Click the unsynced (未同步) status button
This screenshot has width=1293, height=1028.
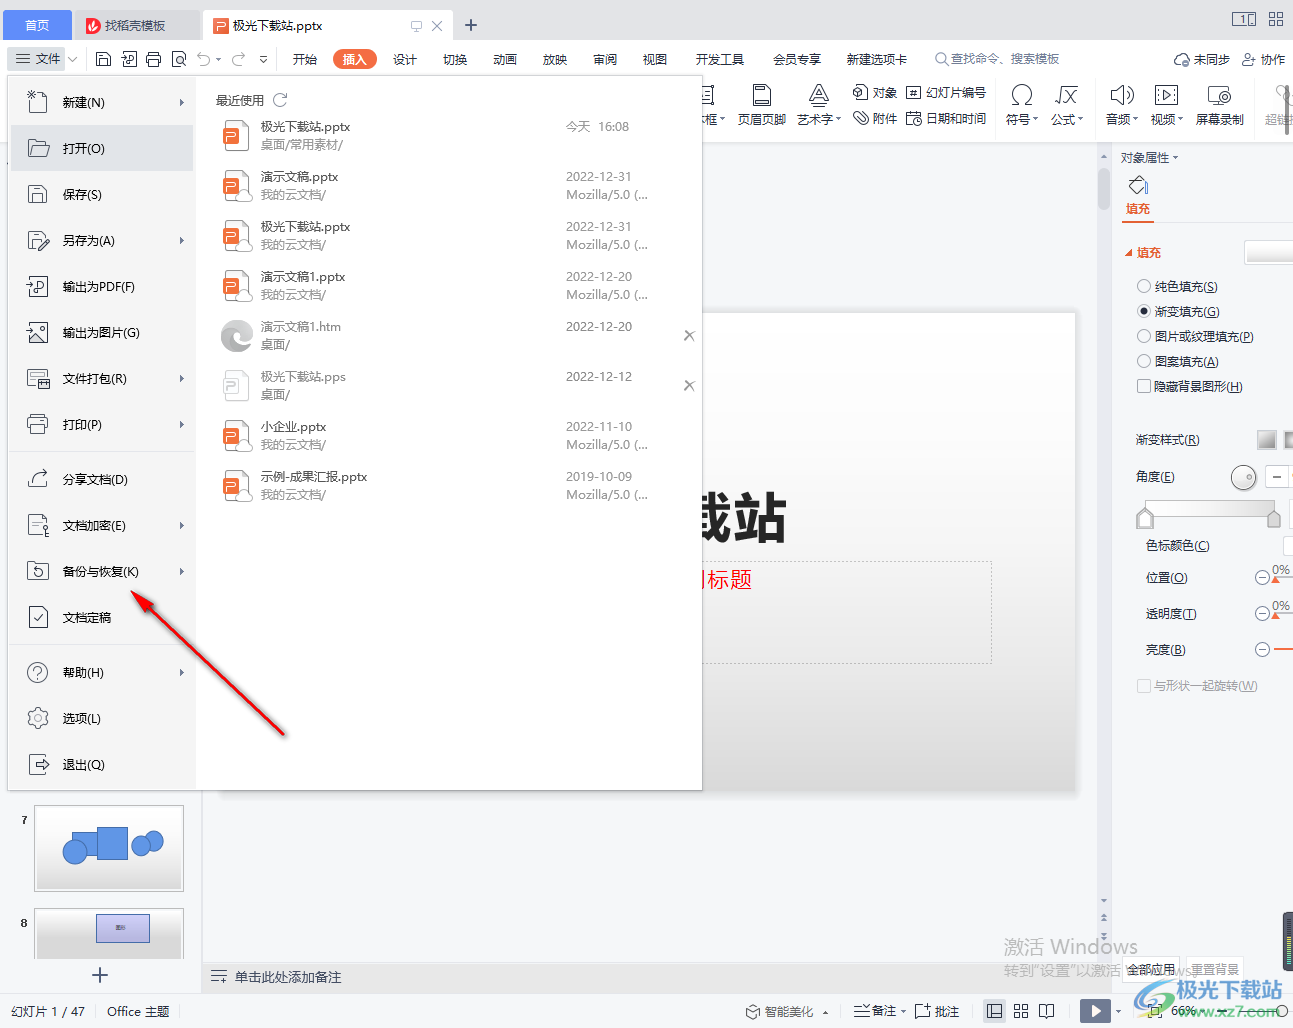click(1202, 59)
